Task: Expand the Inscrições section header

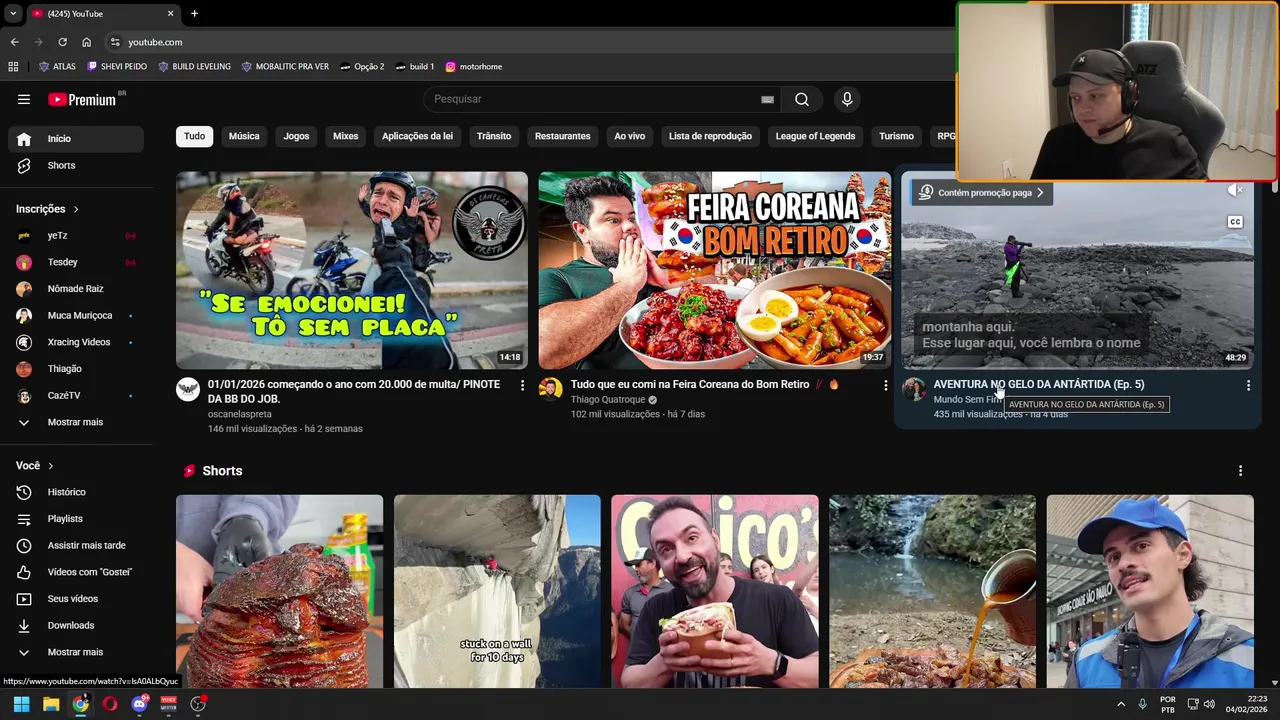Action: pos(47,209)
